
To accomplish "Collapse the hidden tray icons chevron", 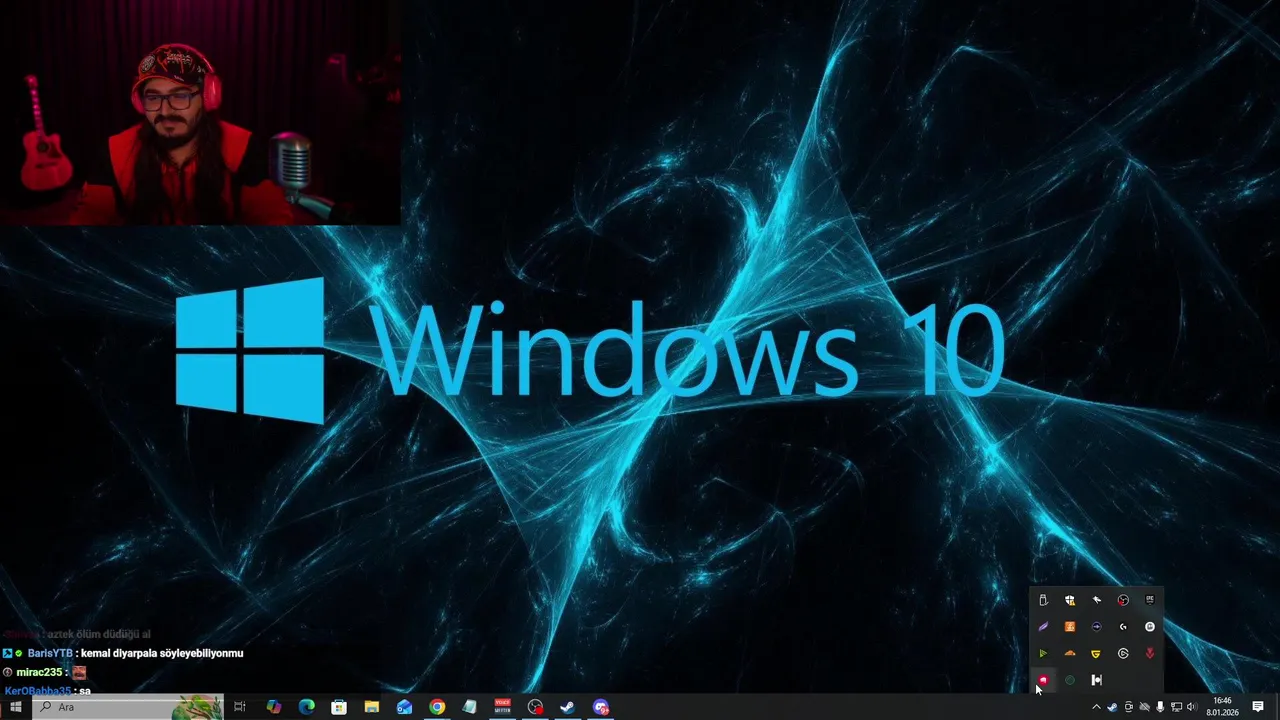I will click(1096, 707).
